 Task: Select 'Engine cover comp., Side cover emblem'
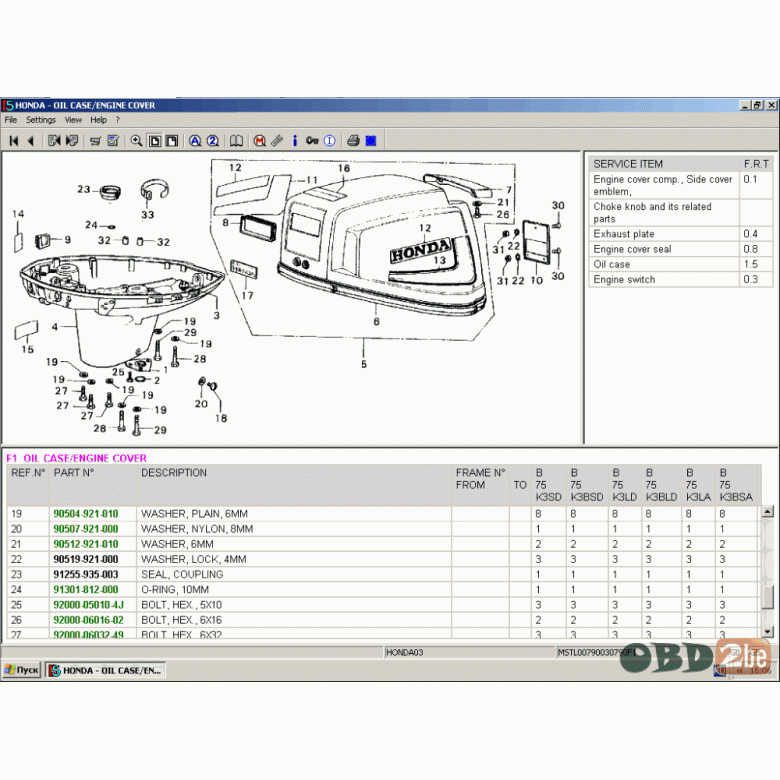coord(663,185)
